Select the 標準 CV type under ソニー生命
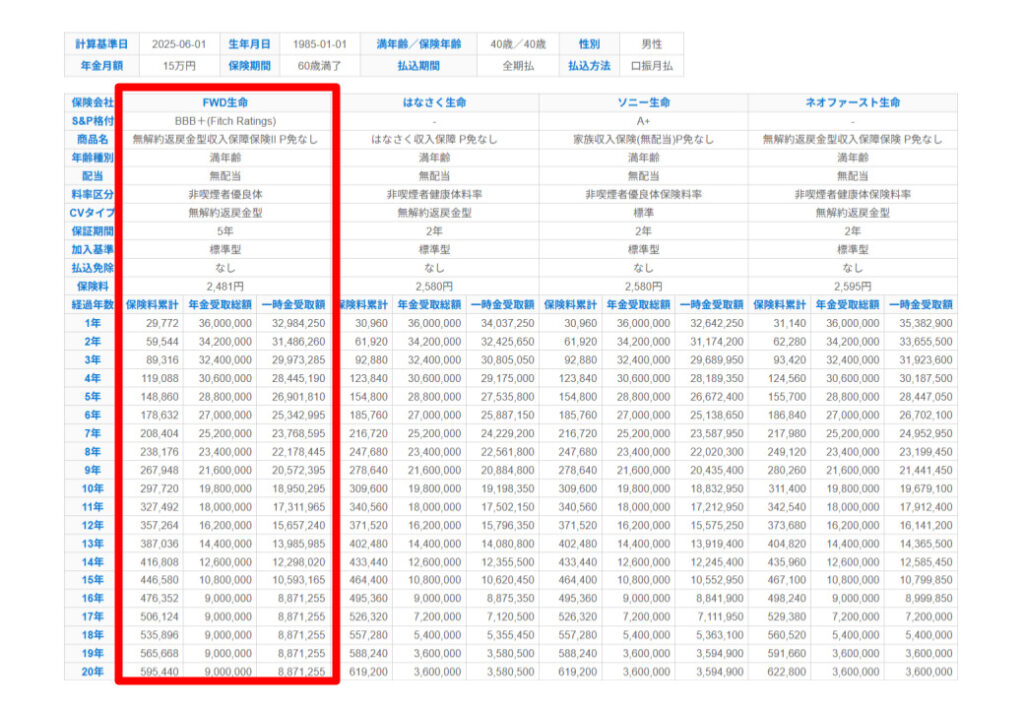1024x709 pixels. [x=643, y=213]
